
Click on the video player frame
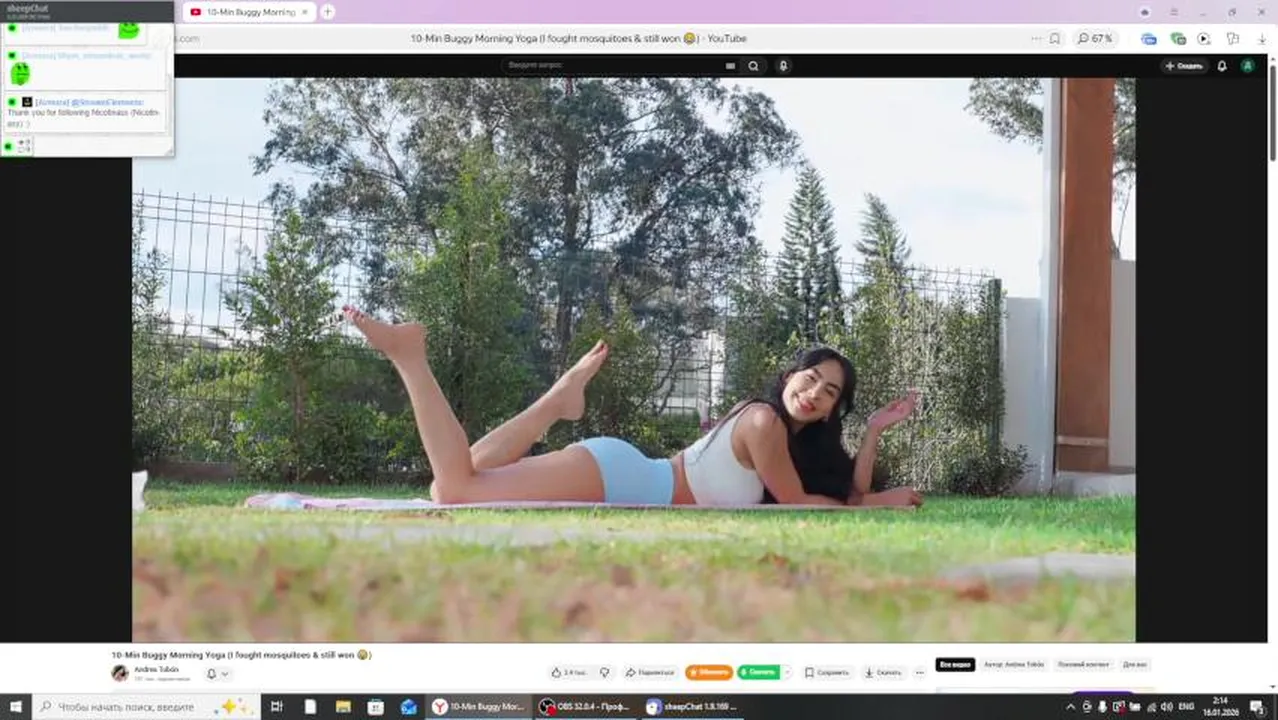(x=633, y=360)
